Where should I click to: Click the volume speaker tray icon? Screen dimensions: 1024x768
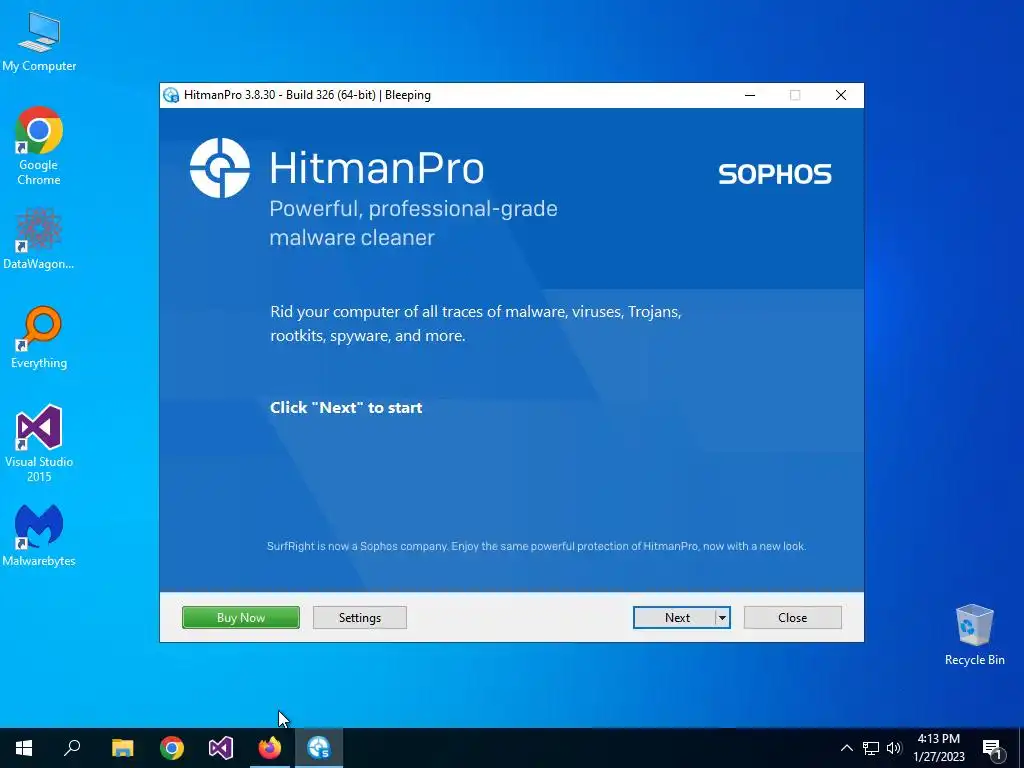point(894,748)
